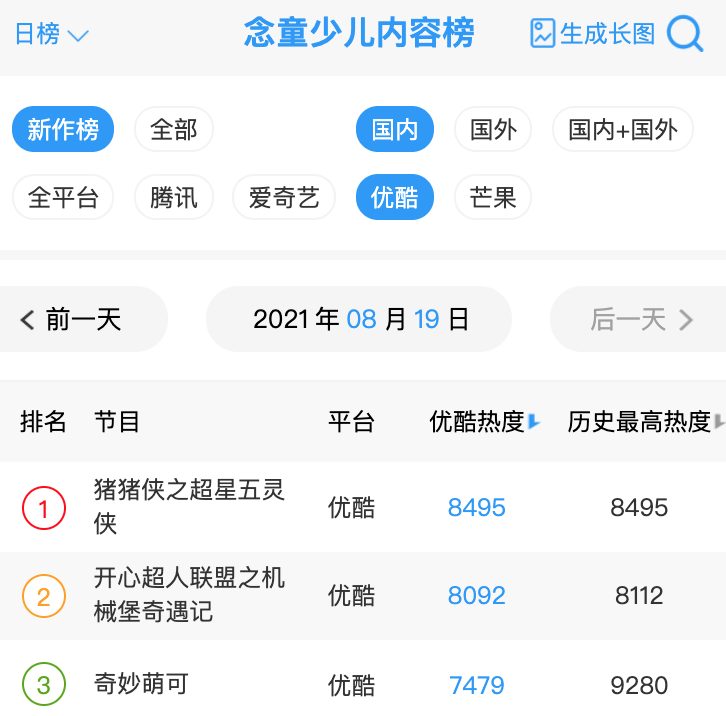This screenshot has height=716, width=726.
Task: Select the 全部 filter
Action: pyautogui.click(x=174, y=129)
